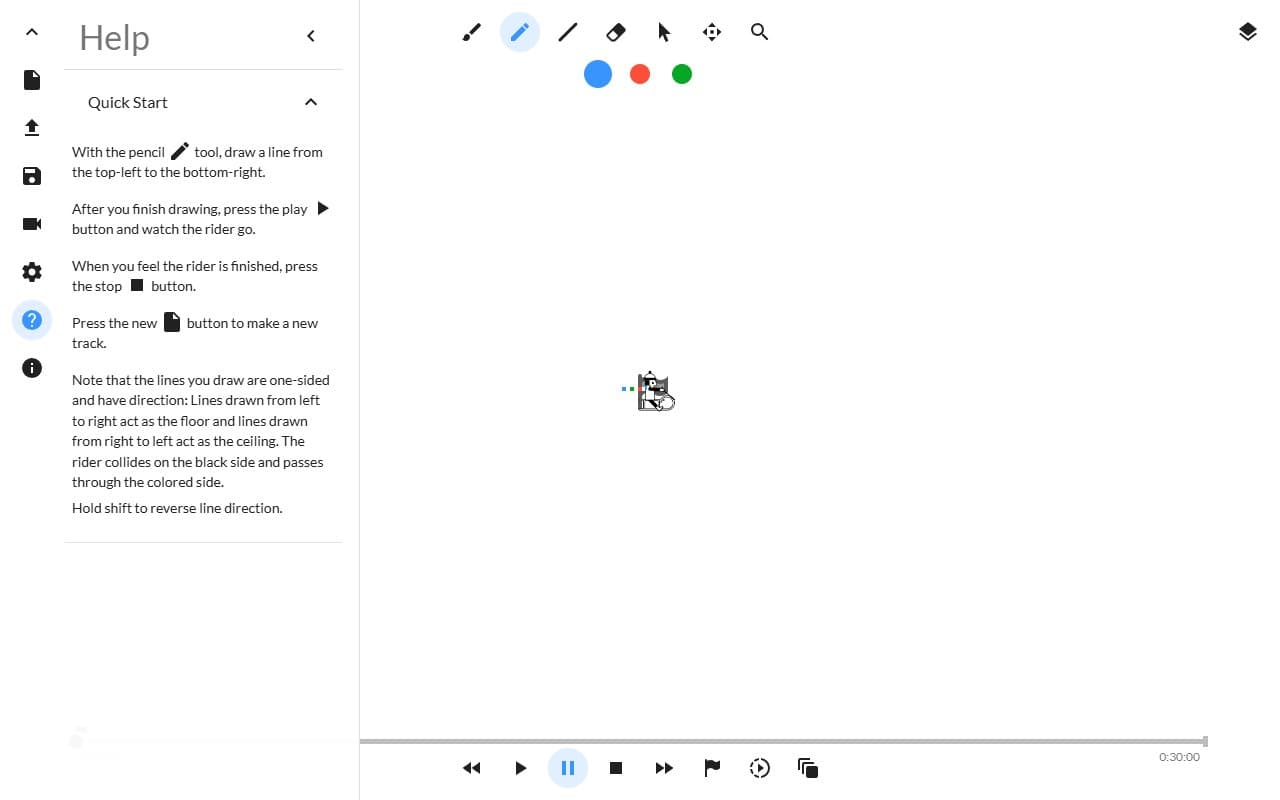The height and width of the screenshot is (800, 1280).
Task: Click 'Hold shift to reverse line direction.'
Action: coord(177,508)
